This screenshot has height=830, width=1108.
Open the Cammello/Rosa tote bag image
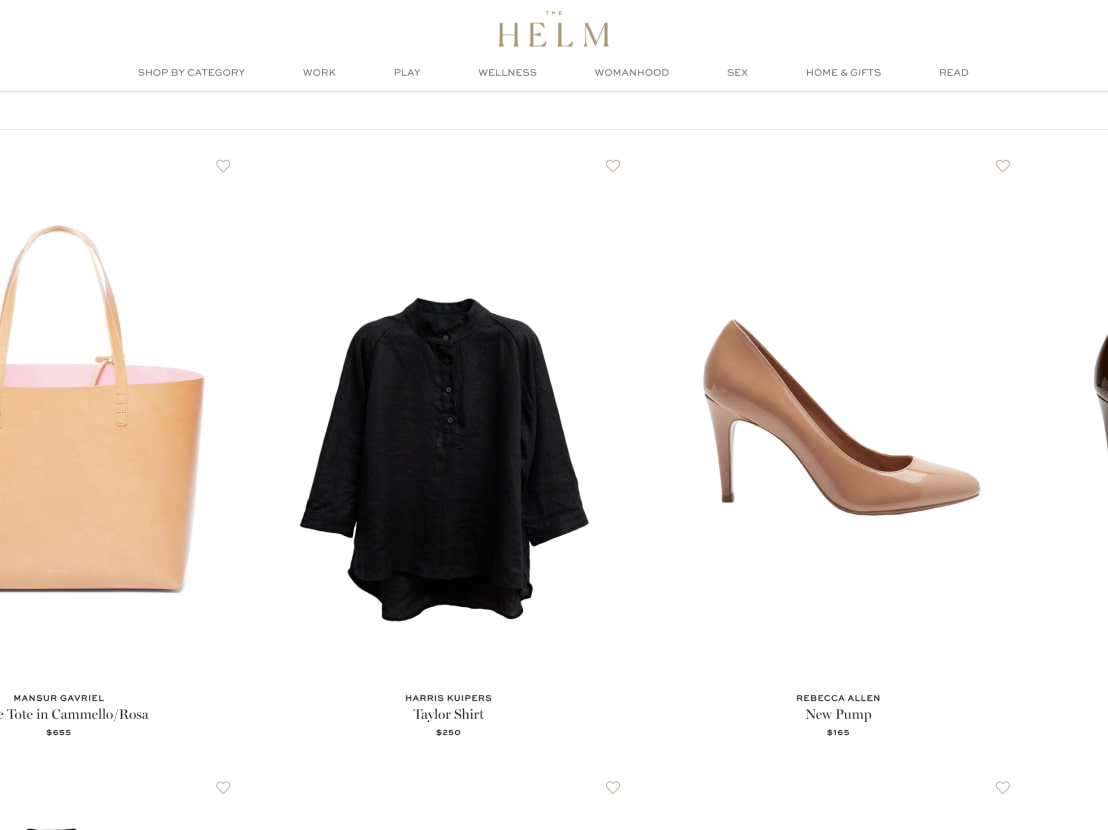tap(99, 408)
